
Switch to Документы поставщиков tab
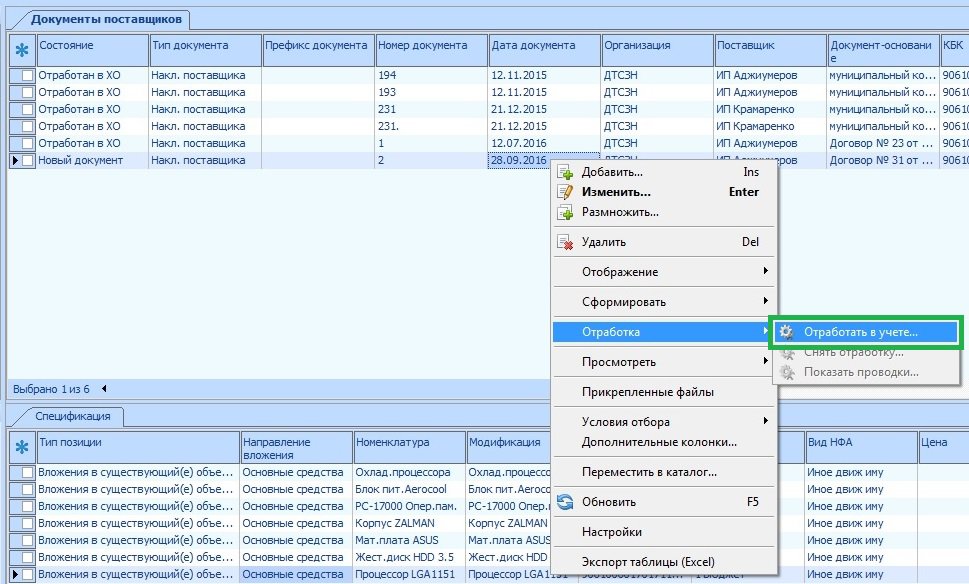pyautogui.click(x=106, y=19)
